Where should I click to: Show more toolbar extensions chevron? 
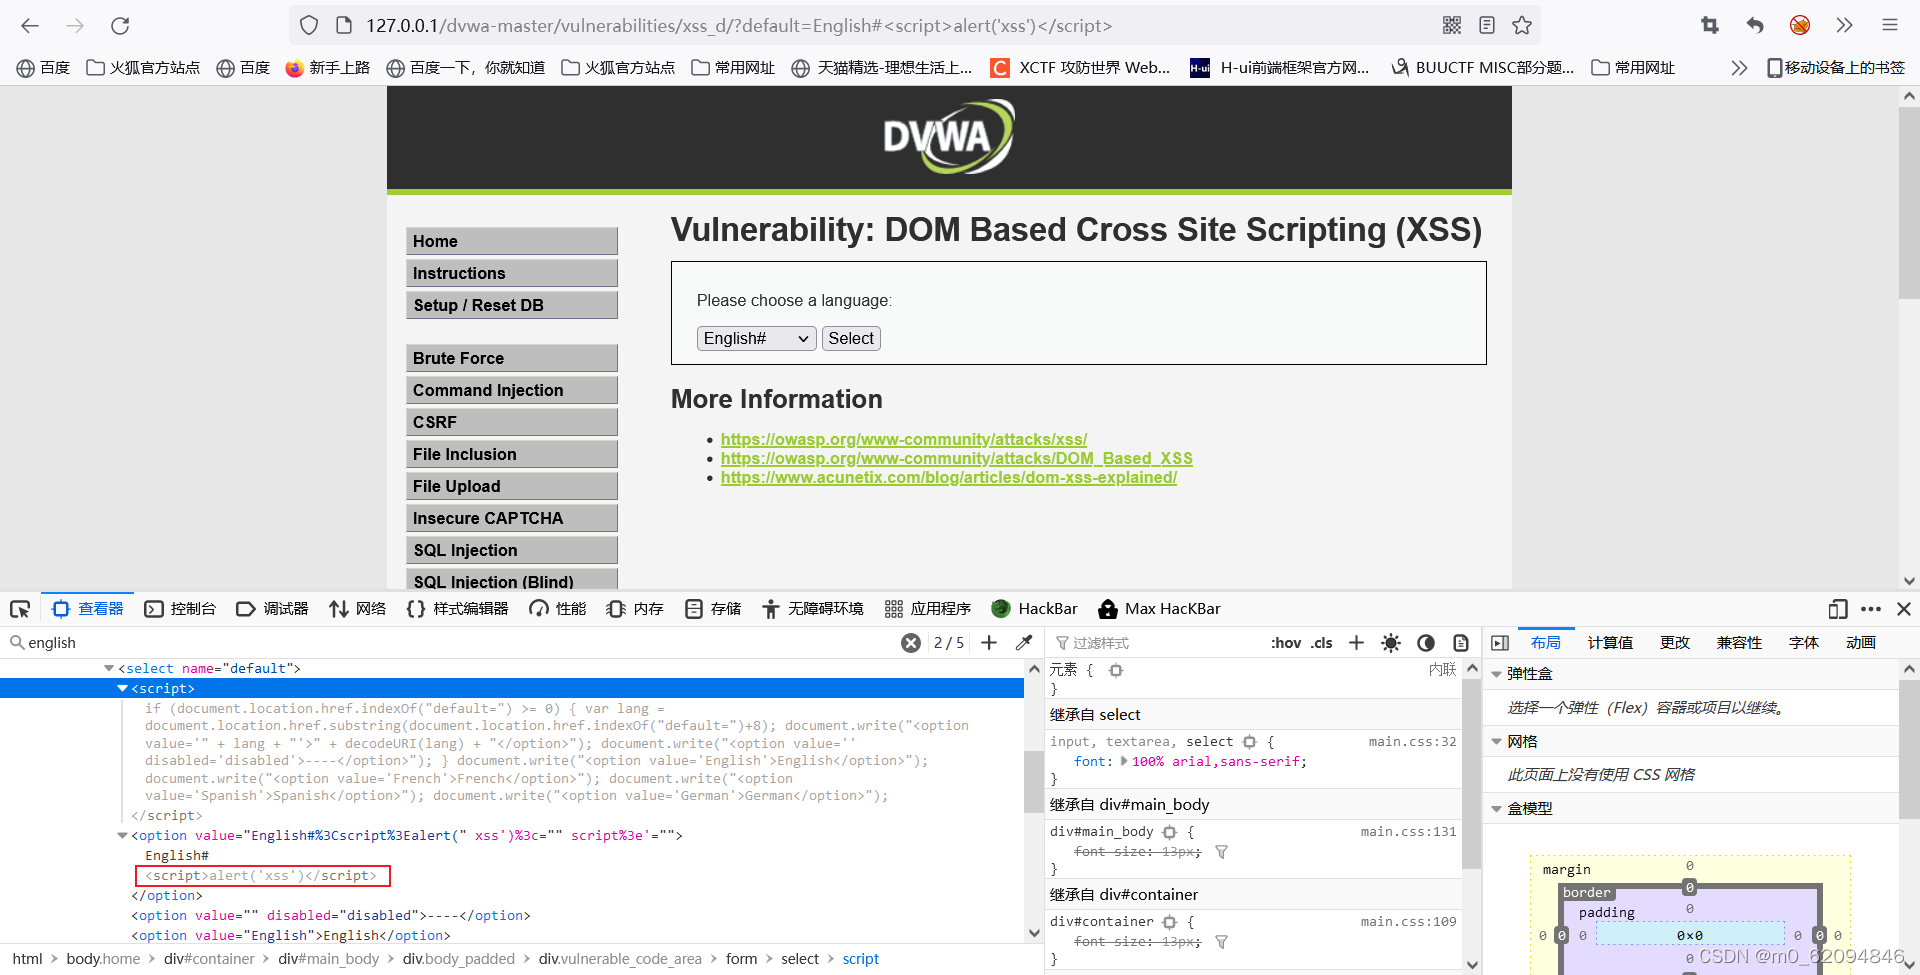pyautogui.click(x=1844, y=26)
